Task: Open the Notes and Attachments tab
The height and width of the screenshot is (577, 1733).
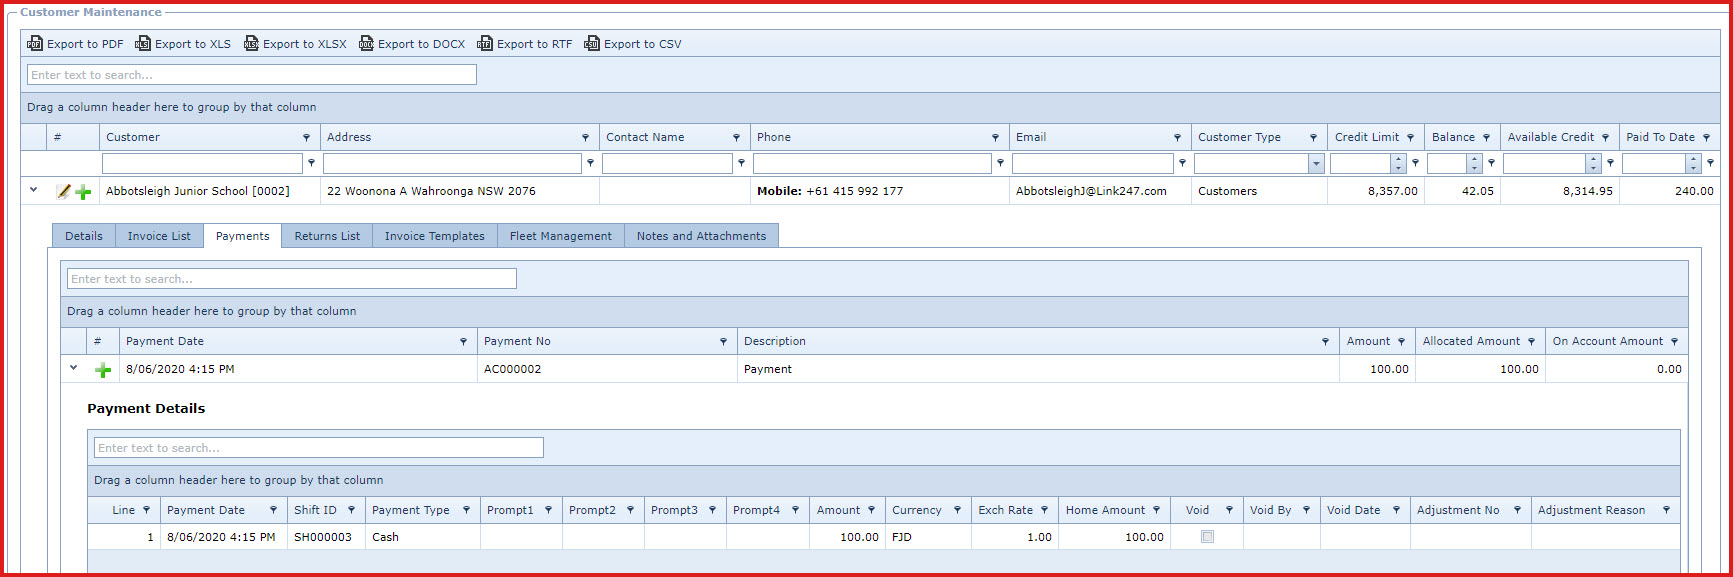Action: 701,236
